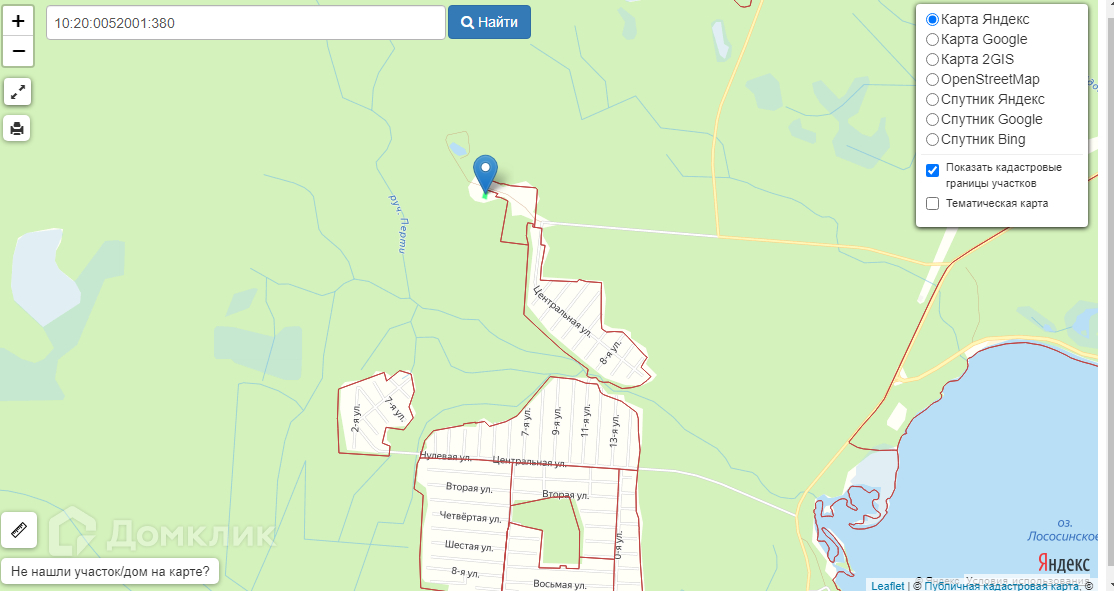Click the Яндекс logo on map
1114x591 pixels.
click(1064, 563)
